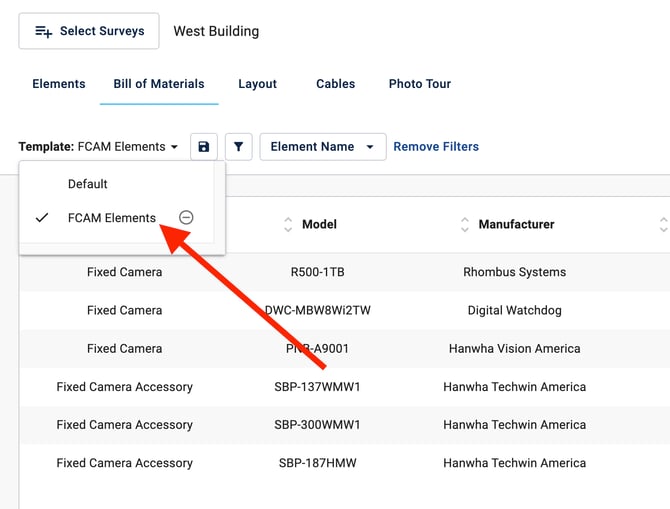Go to the Cables tab
670x509 pixels.
point(335,84)
